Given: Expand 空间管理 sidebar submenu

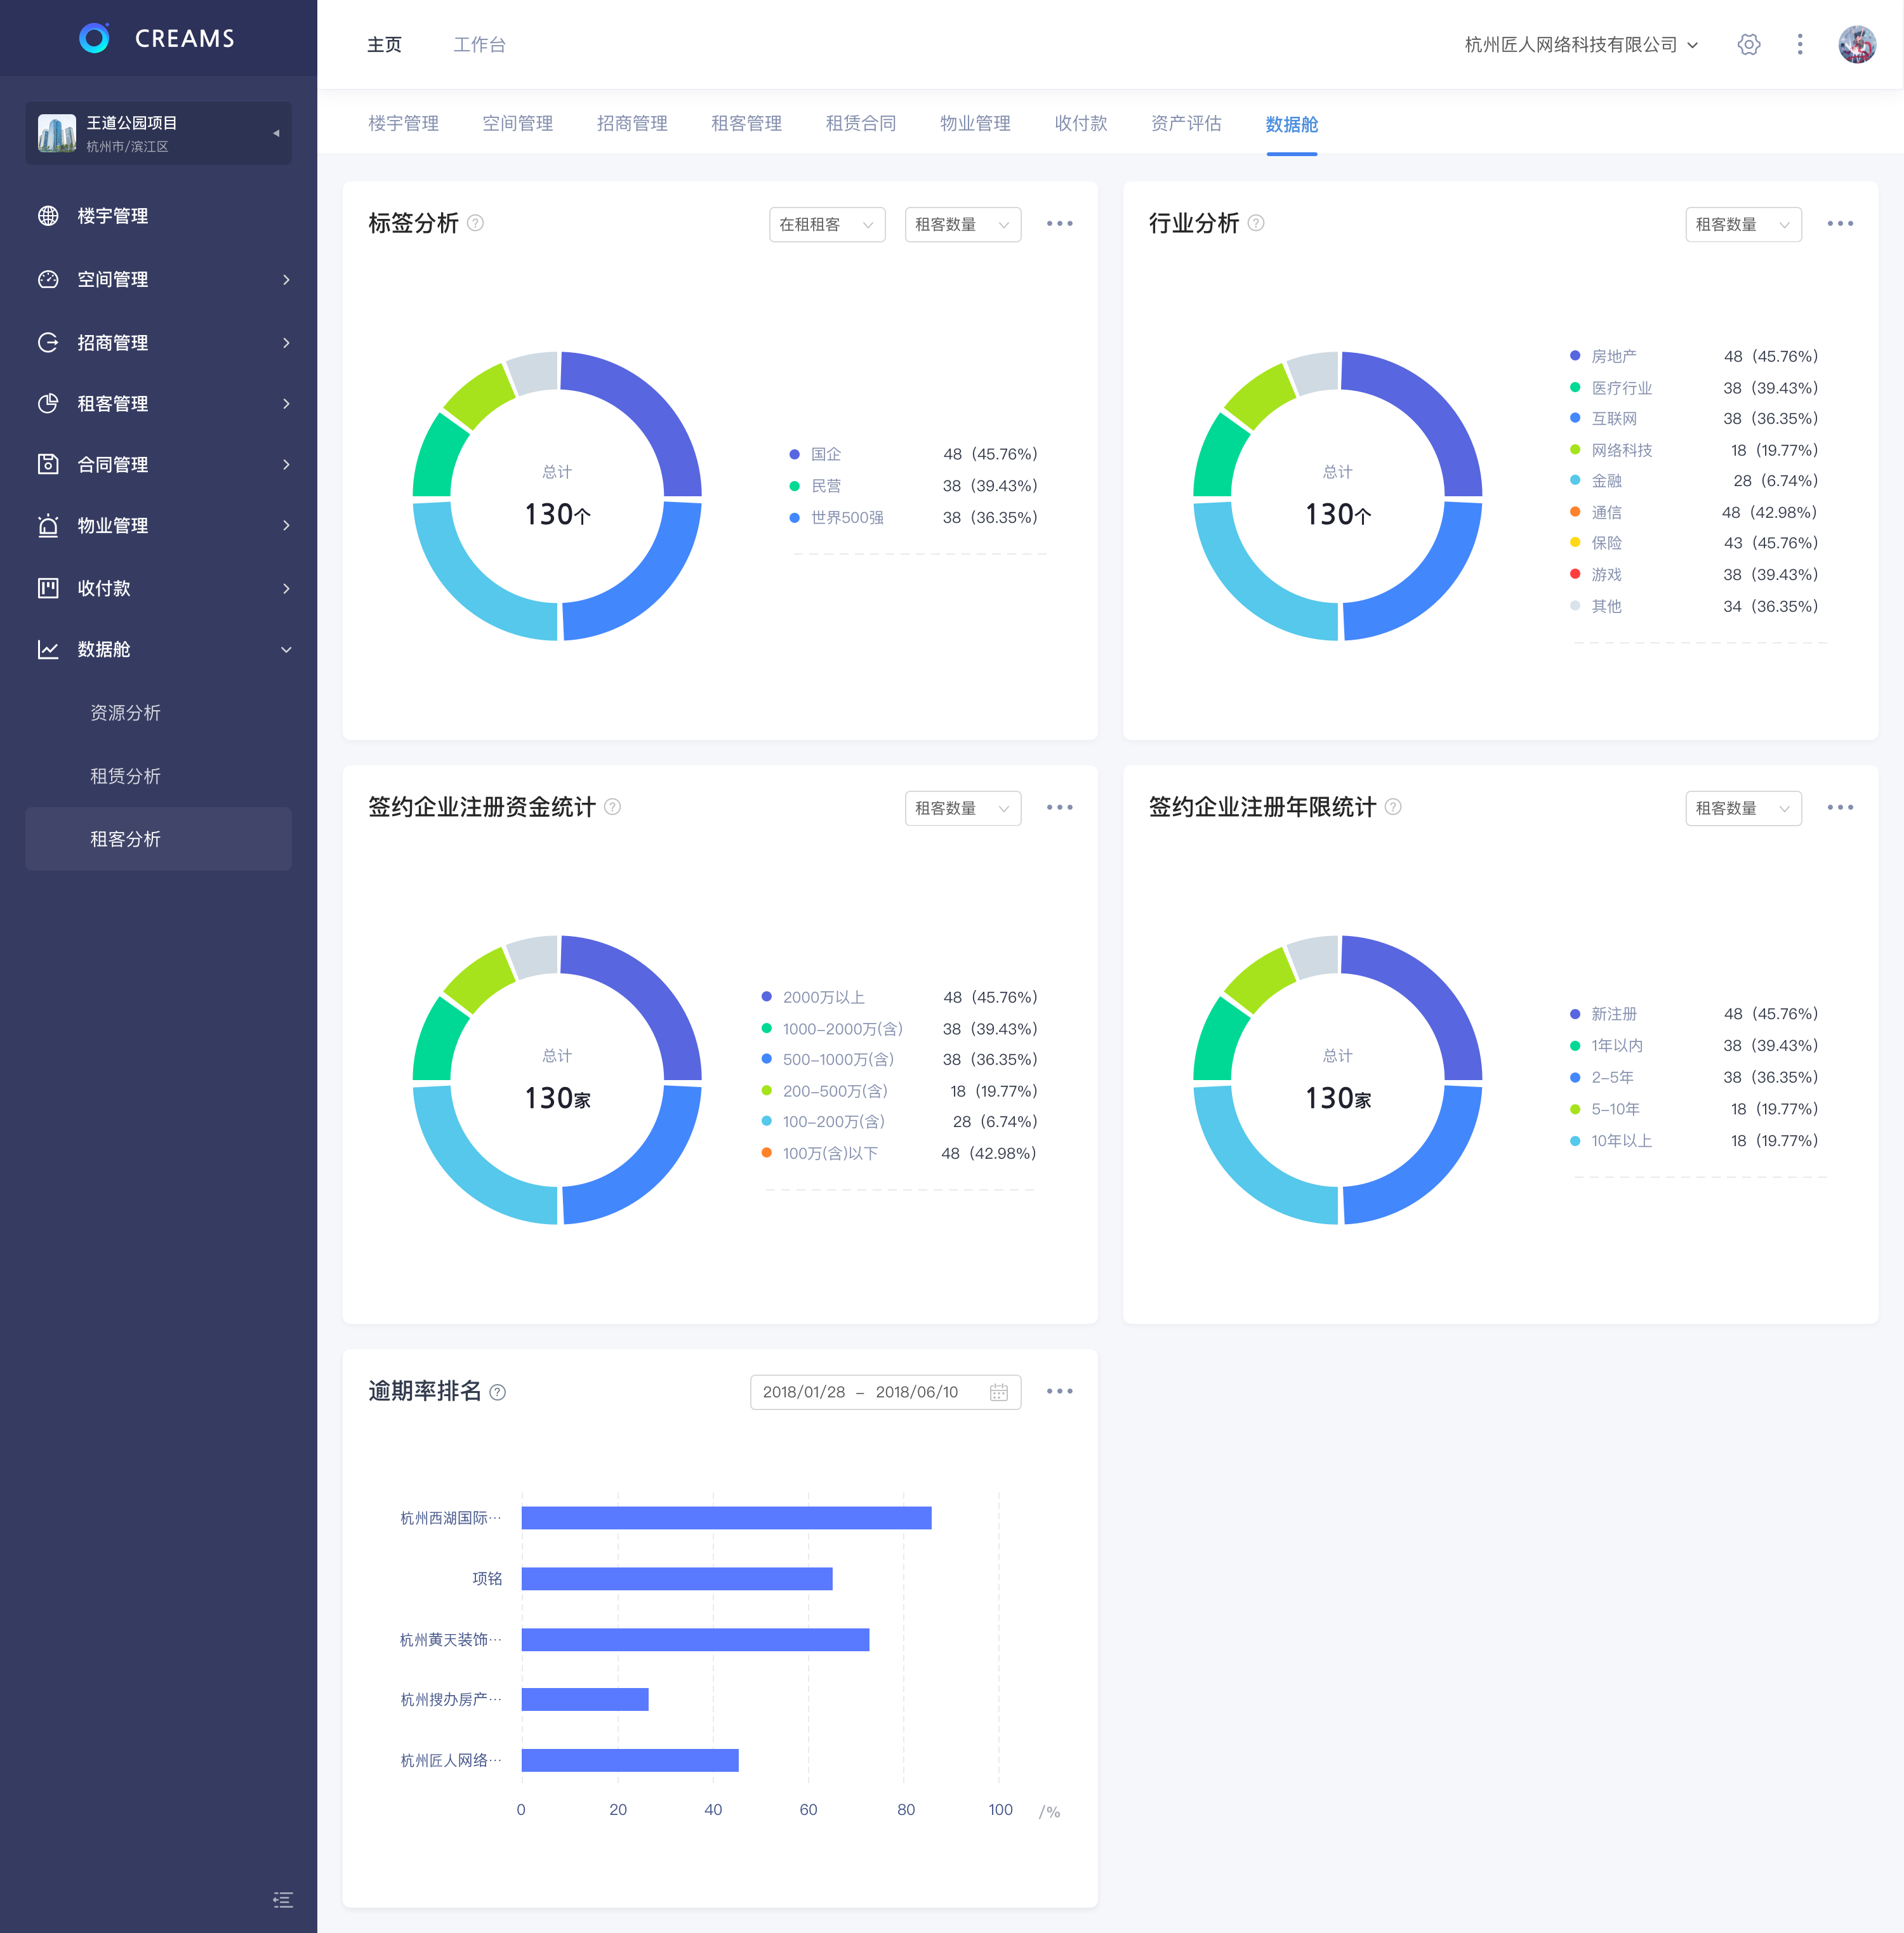Looking at the screenshot, I should 286,280.
